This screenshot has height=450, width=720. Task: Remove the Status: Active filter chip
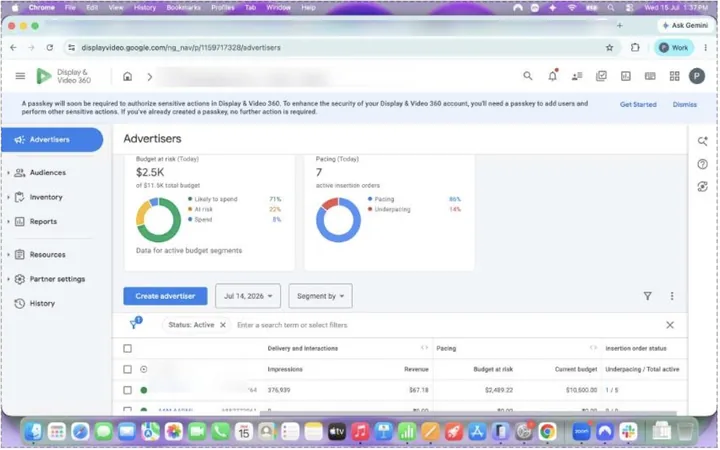[223, 325]
